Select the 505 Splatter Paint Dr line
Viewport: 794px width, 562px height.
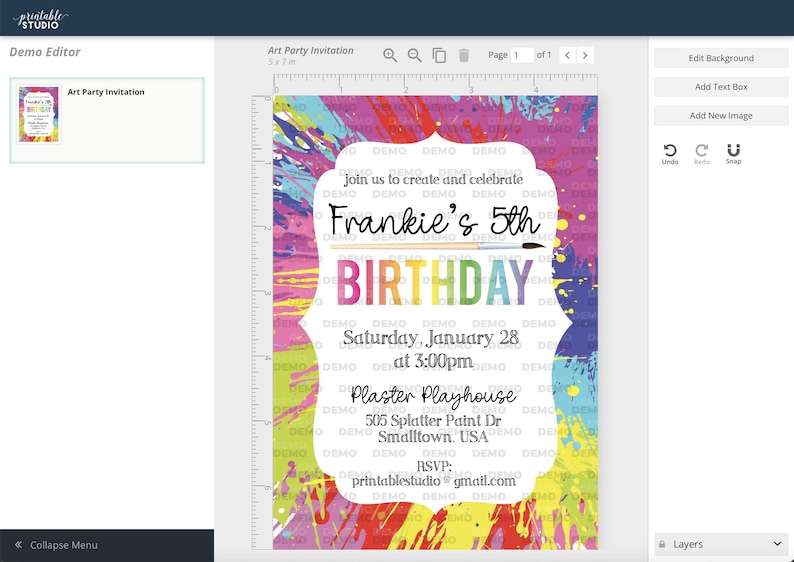[x=433, y=420]
